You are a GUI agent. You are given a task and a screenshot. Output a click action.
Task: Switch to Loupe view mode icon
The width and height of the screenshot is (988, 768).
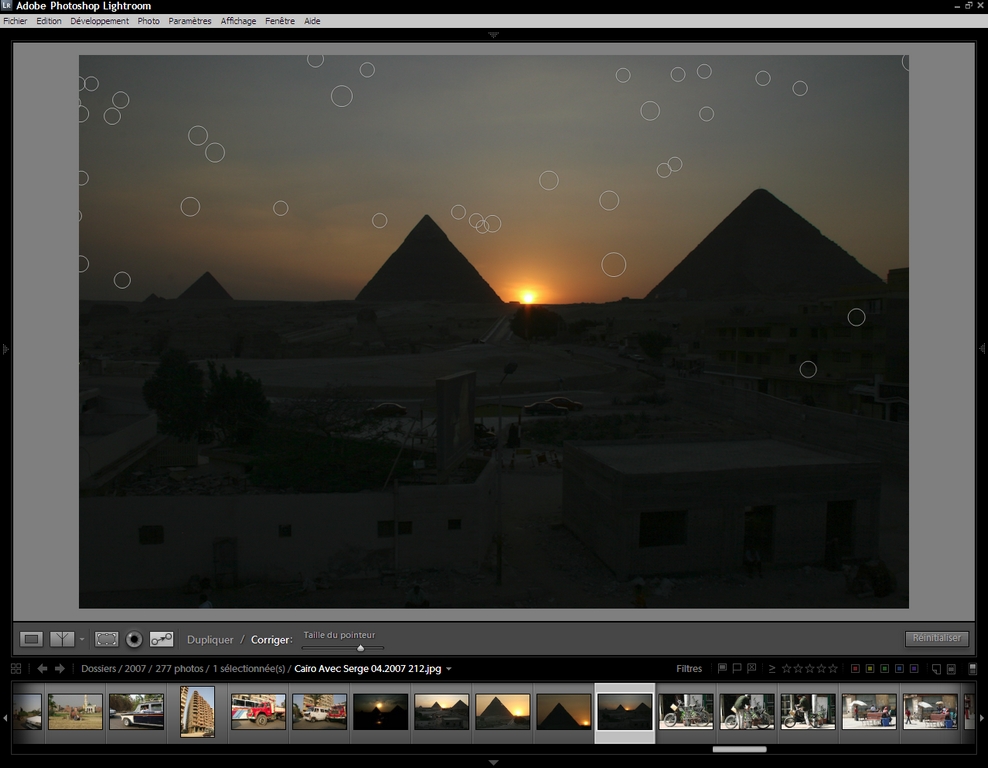tap(31, 639)
